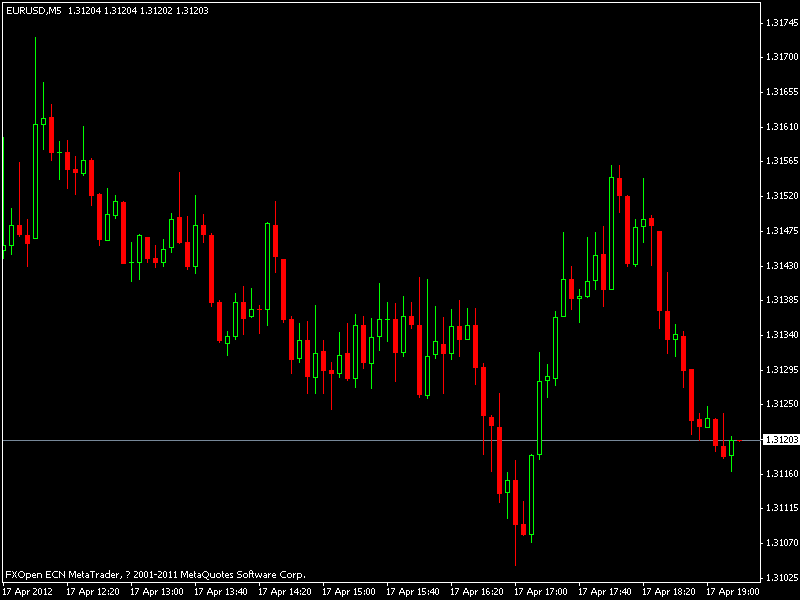Select the 1.31340 level on price scale

tap(780, 334)
